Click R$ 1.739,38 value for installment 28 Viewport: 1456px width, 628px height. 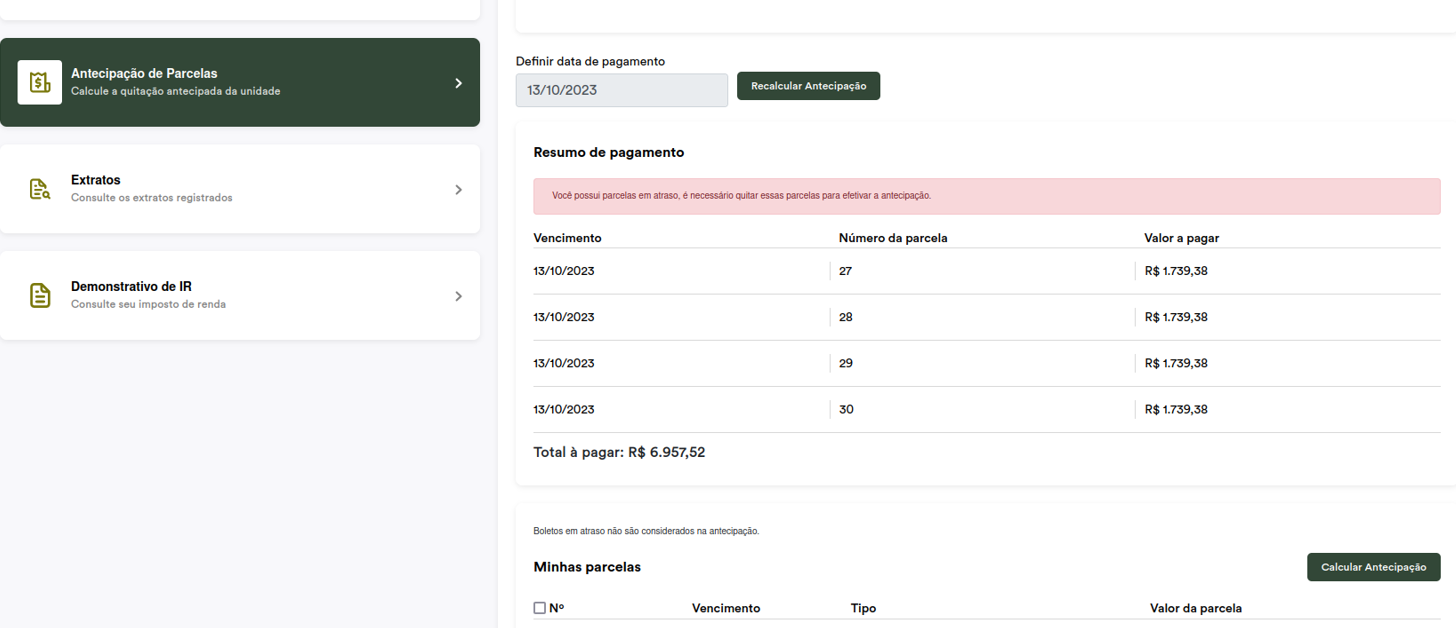tap(1176, 317)
